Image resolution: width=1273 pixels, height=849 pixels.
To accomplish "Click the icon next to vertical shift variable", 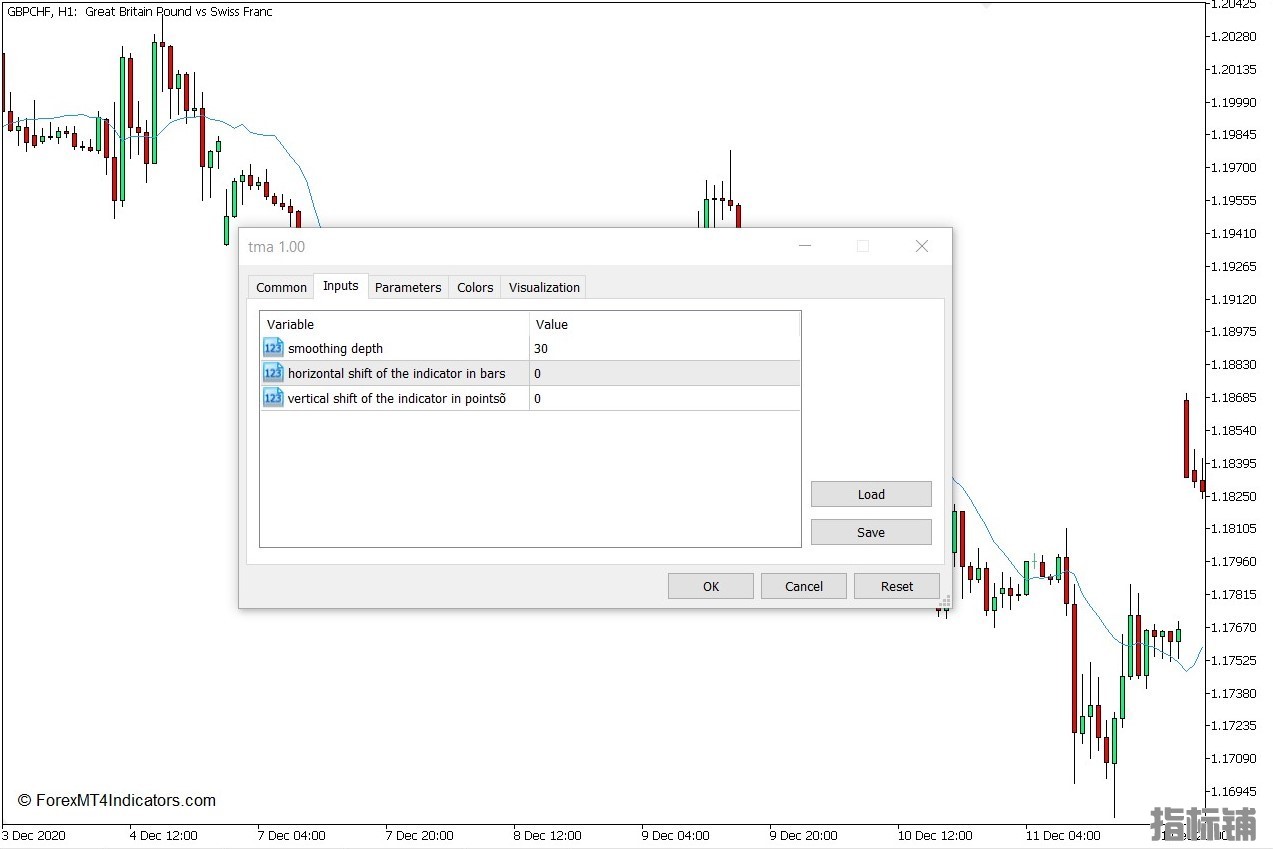I will 273,398.
